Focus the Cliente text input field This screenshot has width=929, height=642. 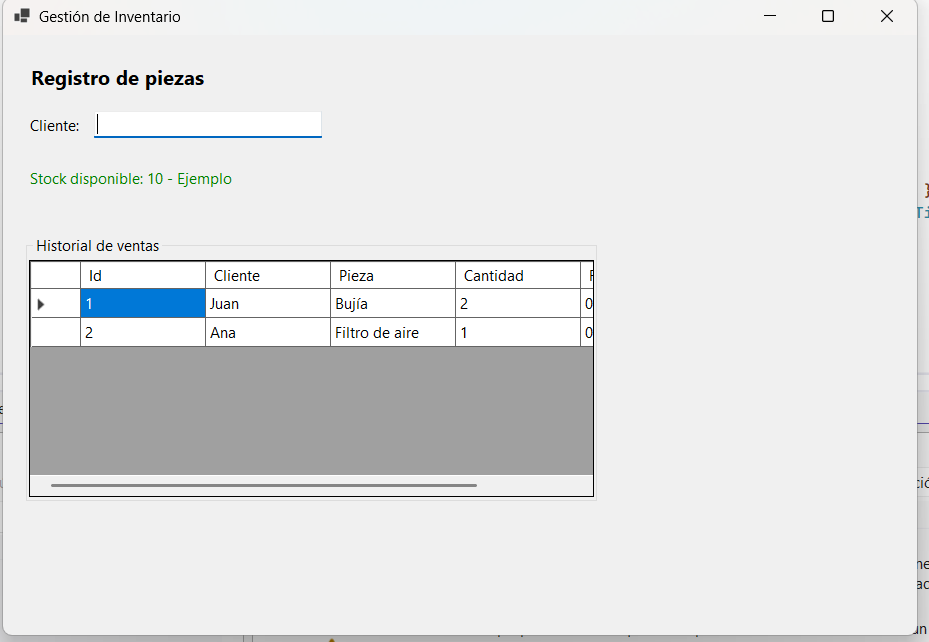(208, 125)
